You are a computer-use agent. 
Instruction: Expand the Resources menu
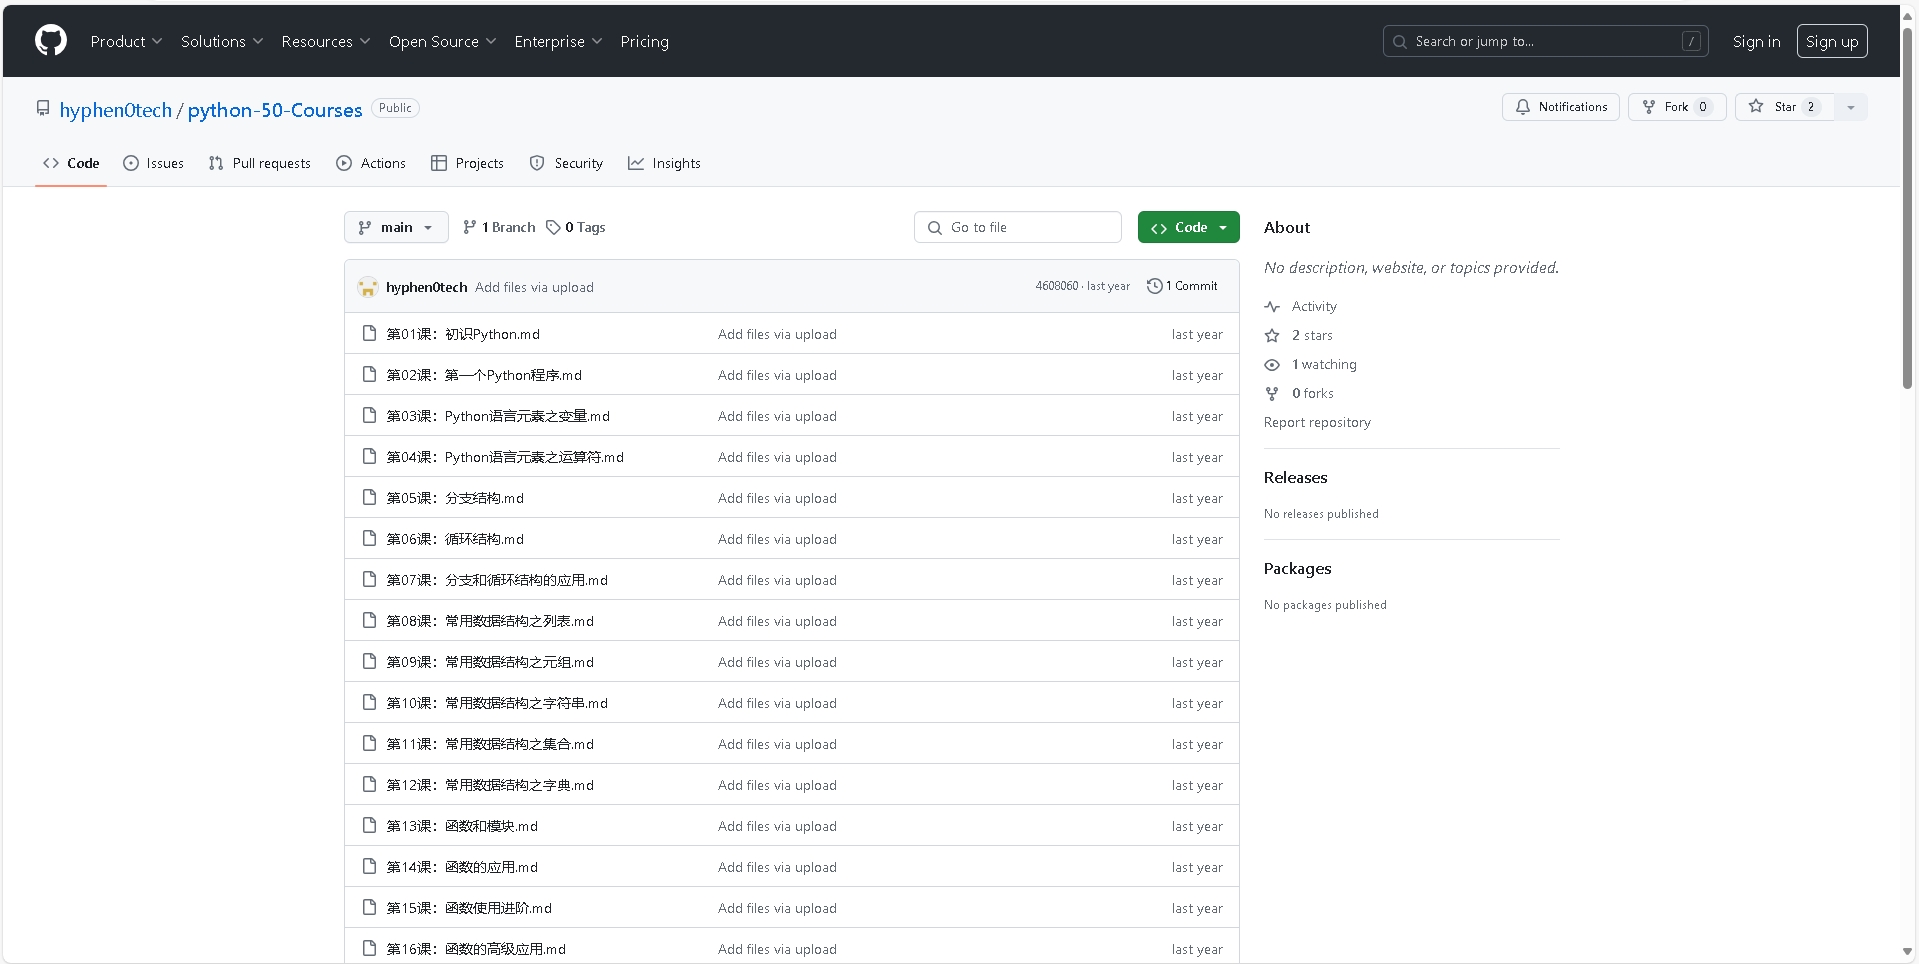[x=326, y=41]
